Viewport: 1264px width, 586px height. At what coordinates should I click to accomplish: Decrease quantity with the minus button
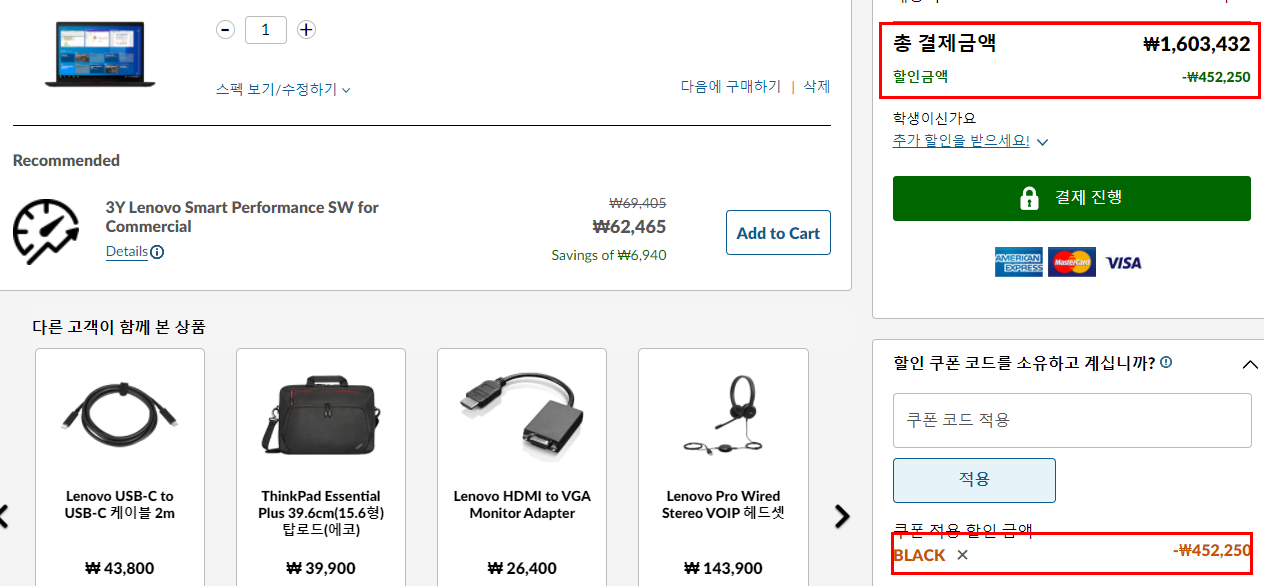coord(226,30)
